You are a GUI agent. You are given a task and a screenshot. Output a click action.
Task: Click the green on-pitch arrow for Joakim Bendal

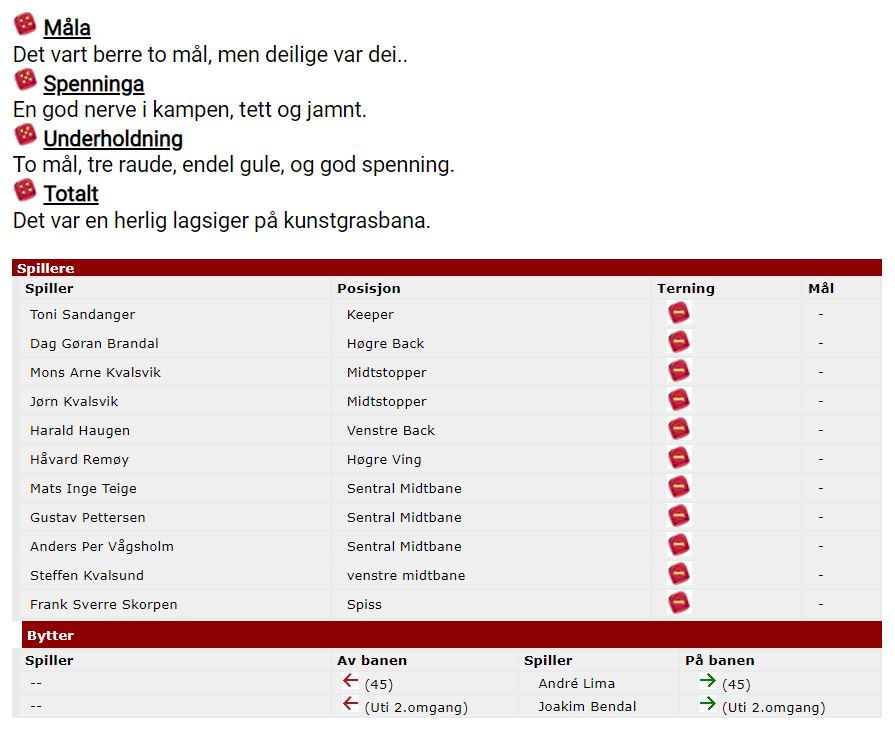707,705
